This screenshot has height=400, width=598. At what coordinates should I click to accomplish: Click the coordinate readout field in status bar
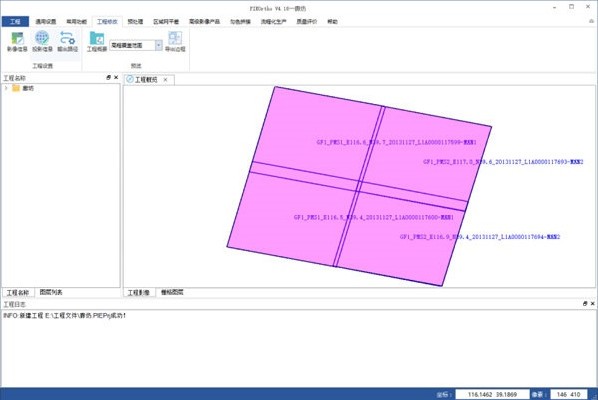click(492, 394)
